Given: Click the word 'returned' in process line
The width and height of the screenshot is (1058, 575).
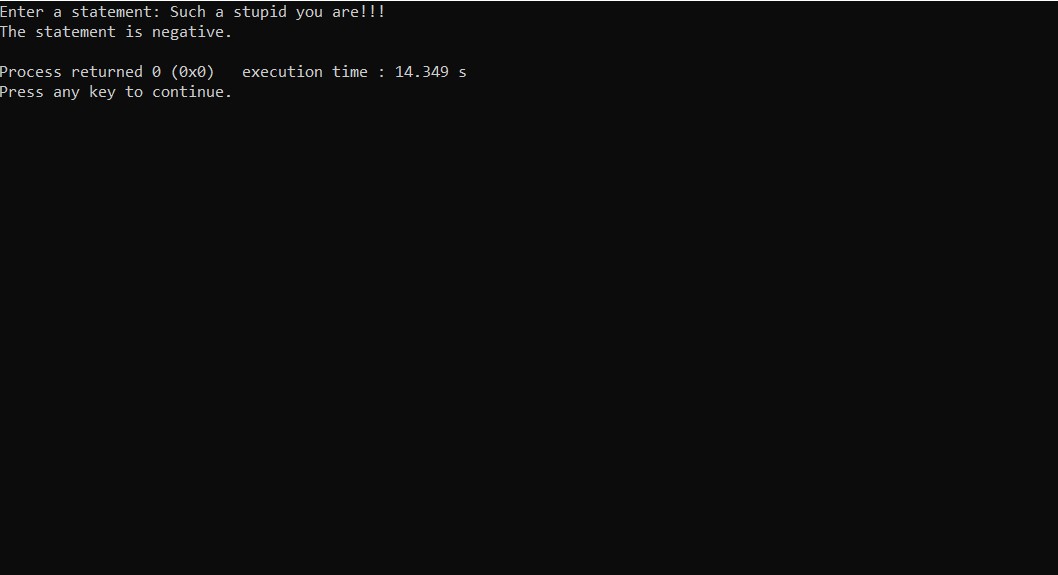Looking at the screenshot, I should tap(107, 72).
